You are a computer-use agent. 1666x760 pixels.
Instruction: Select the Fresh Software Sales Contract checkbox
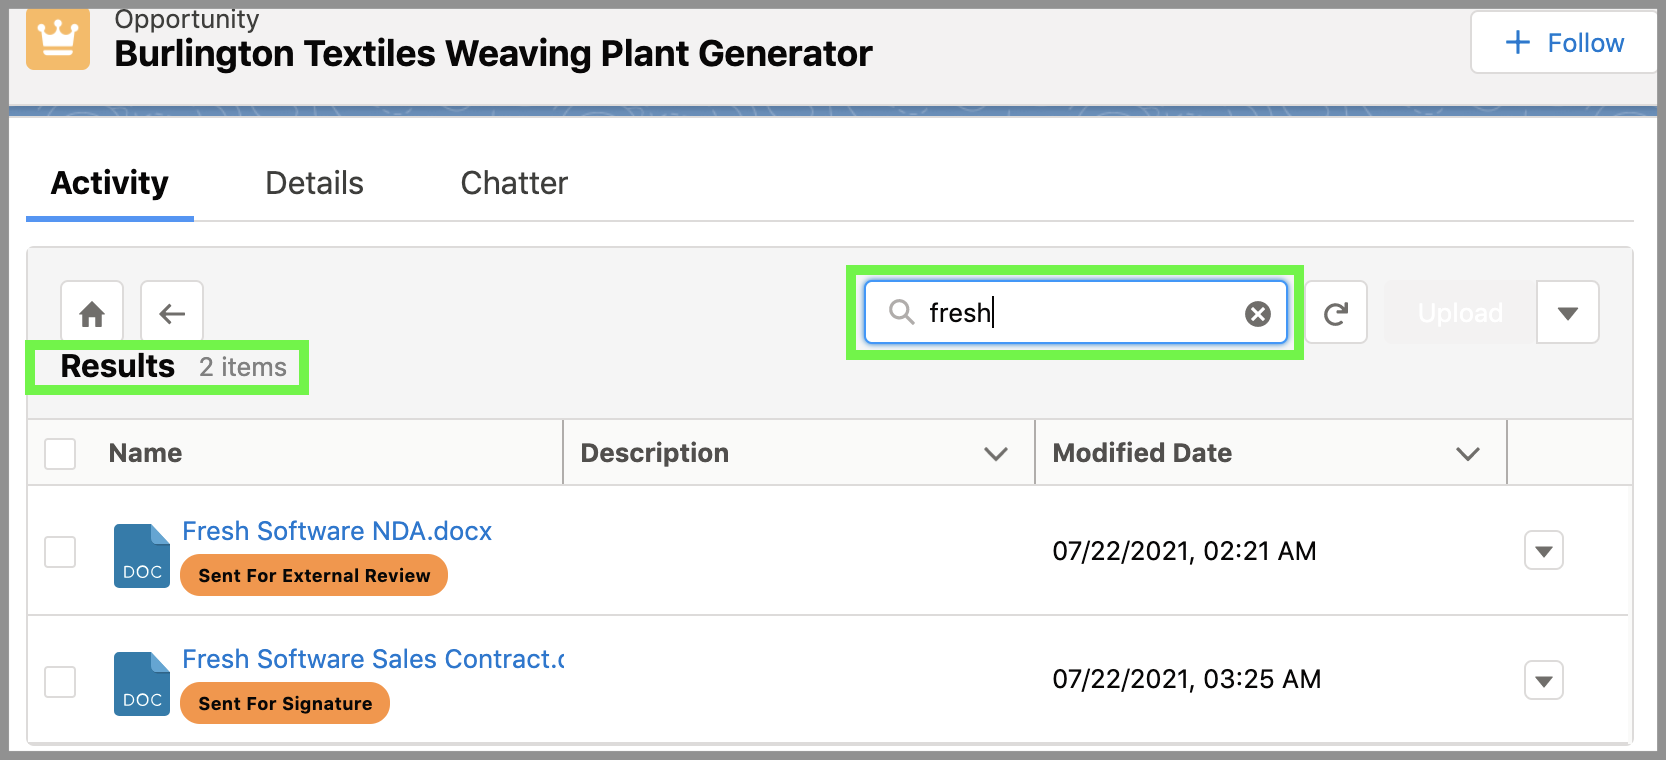click(x=60, y=681)
